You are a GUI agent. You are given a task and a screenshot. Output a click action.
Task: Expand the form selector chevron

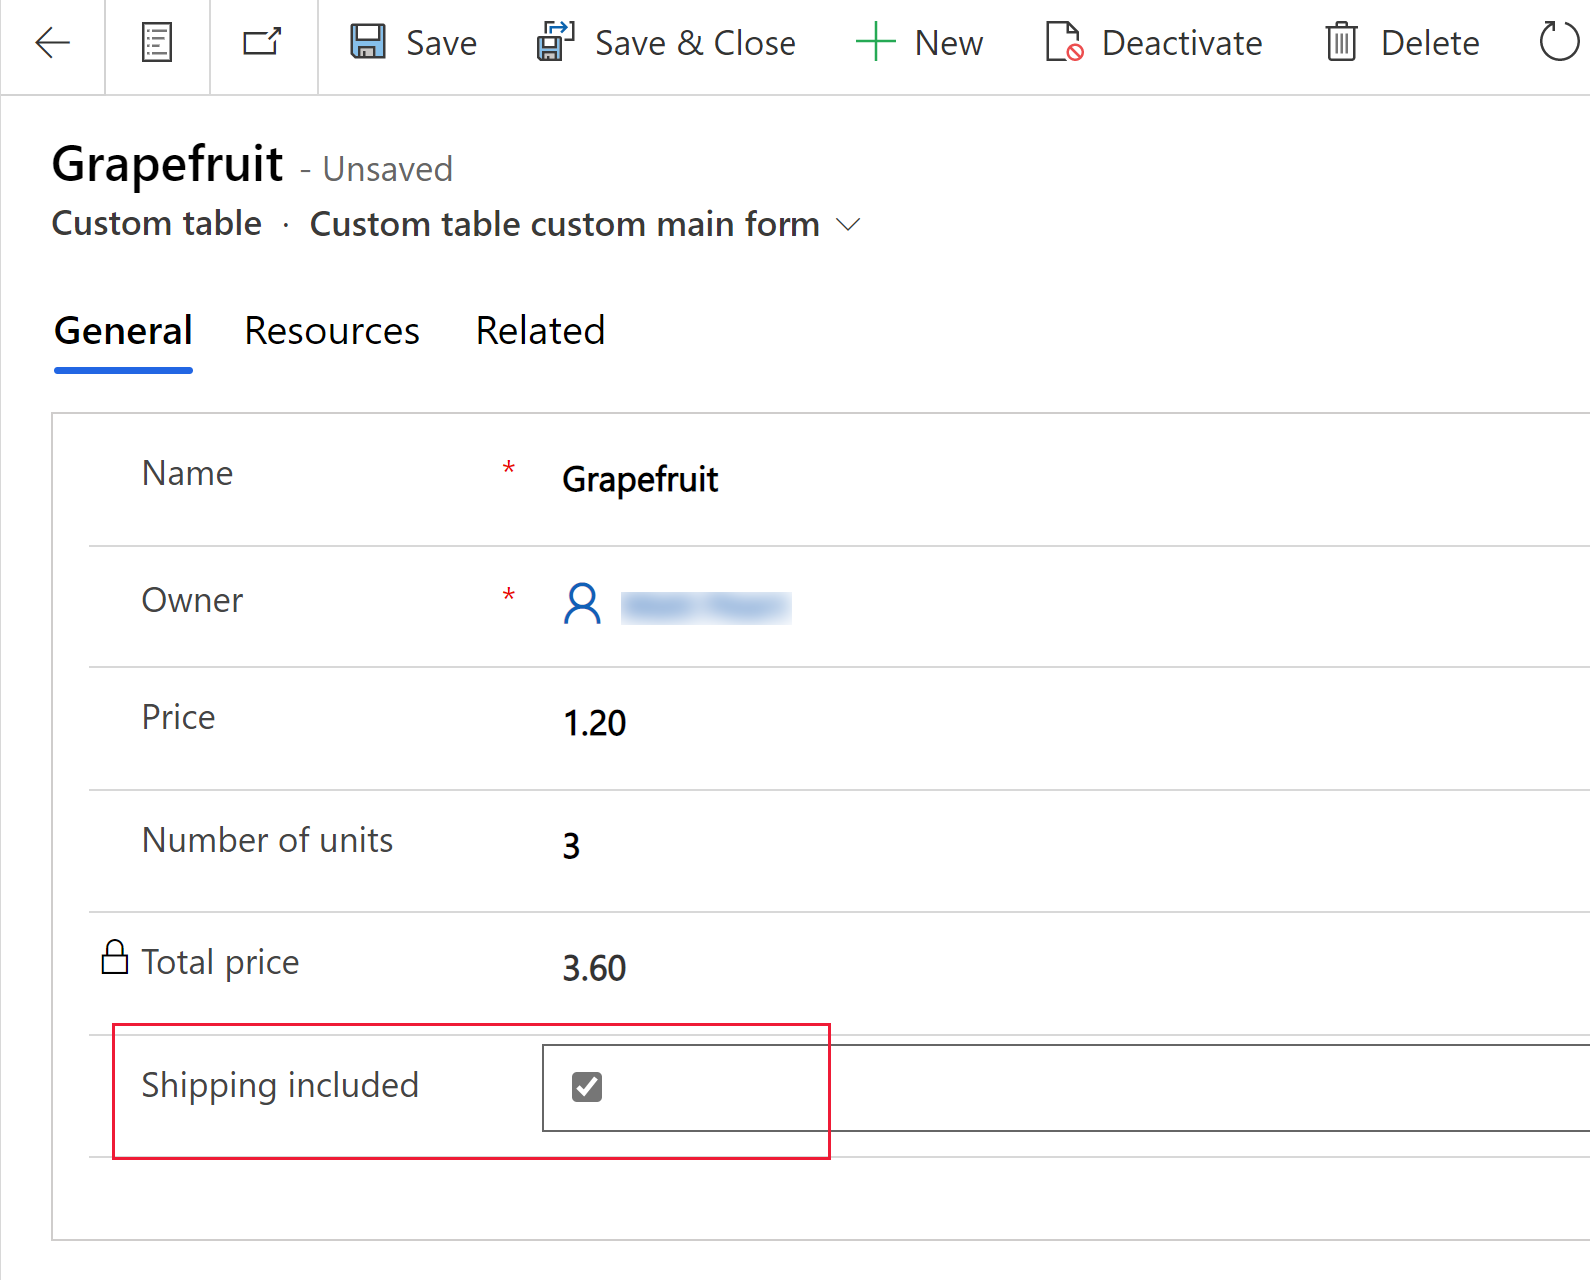(848, 224)
